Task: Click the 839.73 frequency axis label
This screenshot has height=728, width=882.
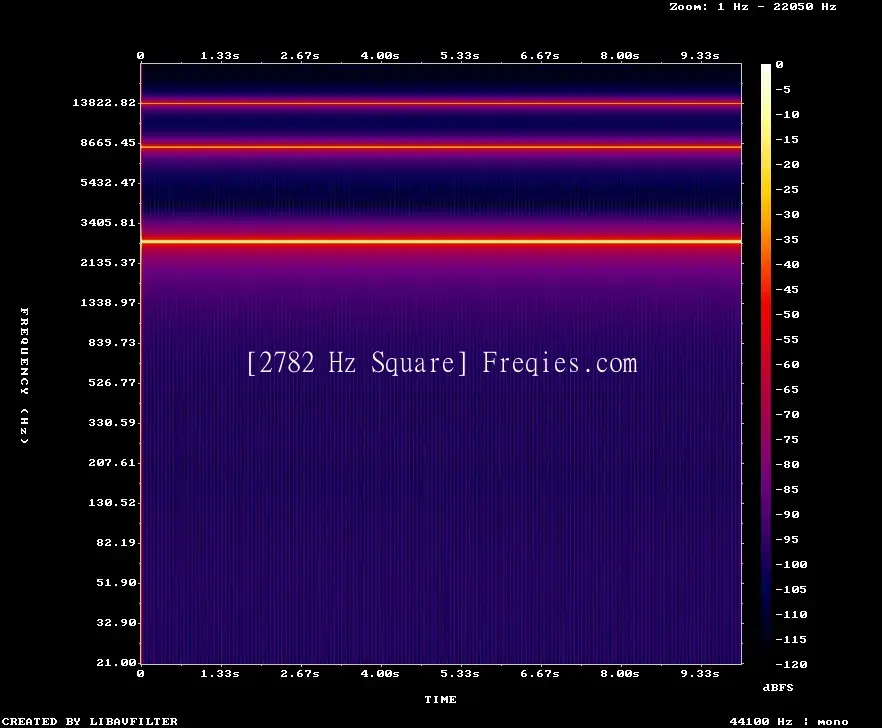Action: point(112,342)
